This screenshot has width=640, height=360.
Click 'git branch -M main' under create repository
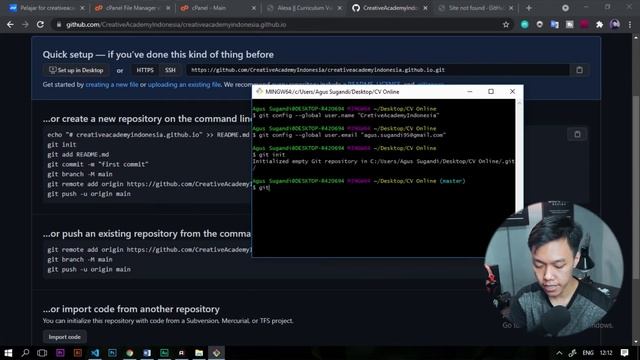[x=80, y=174]
